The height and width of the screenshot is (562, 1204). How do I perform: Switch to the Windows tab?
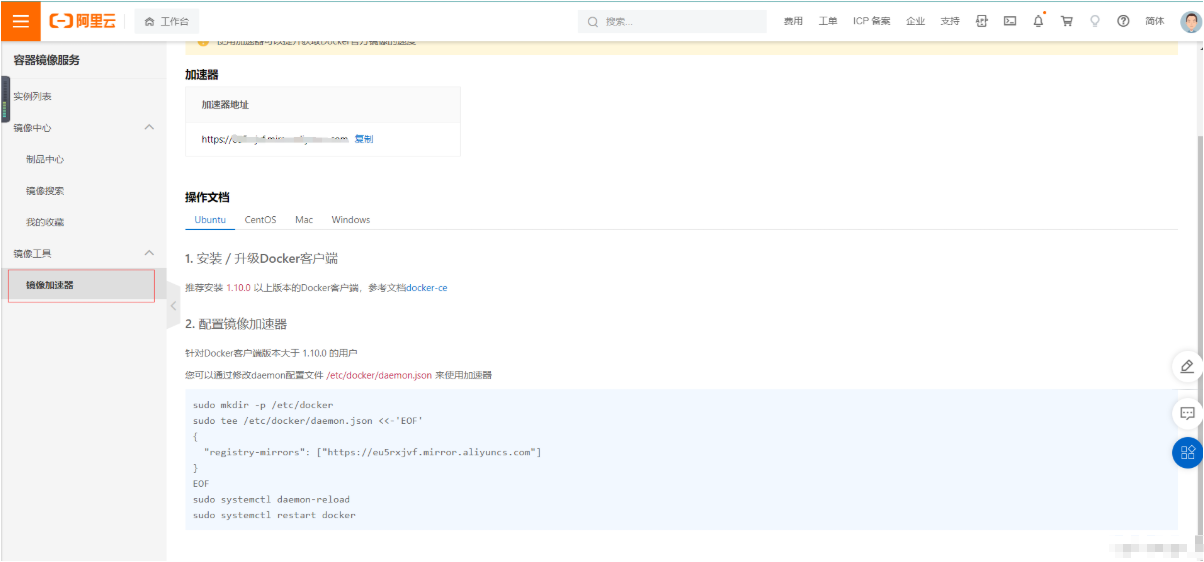pos(350,220)
